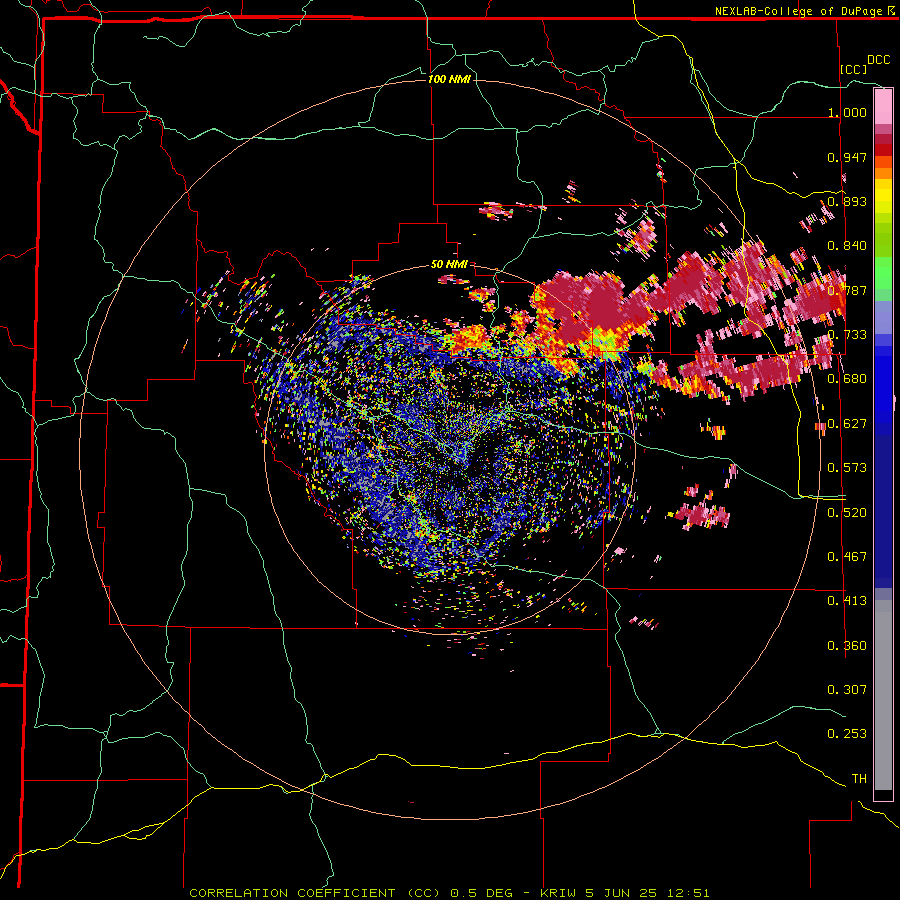Click the 0.253 scale value
900x900 pixels.
(x=847, y=734)
